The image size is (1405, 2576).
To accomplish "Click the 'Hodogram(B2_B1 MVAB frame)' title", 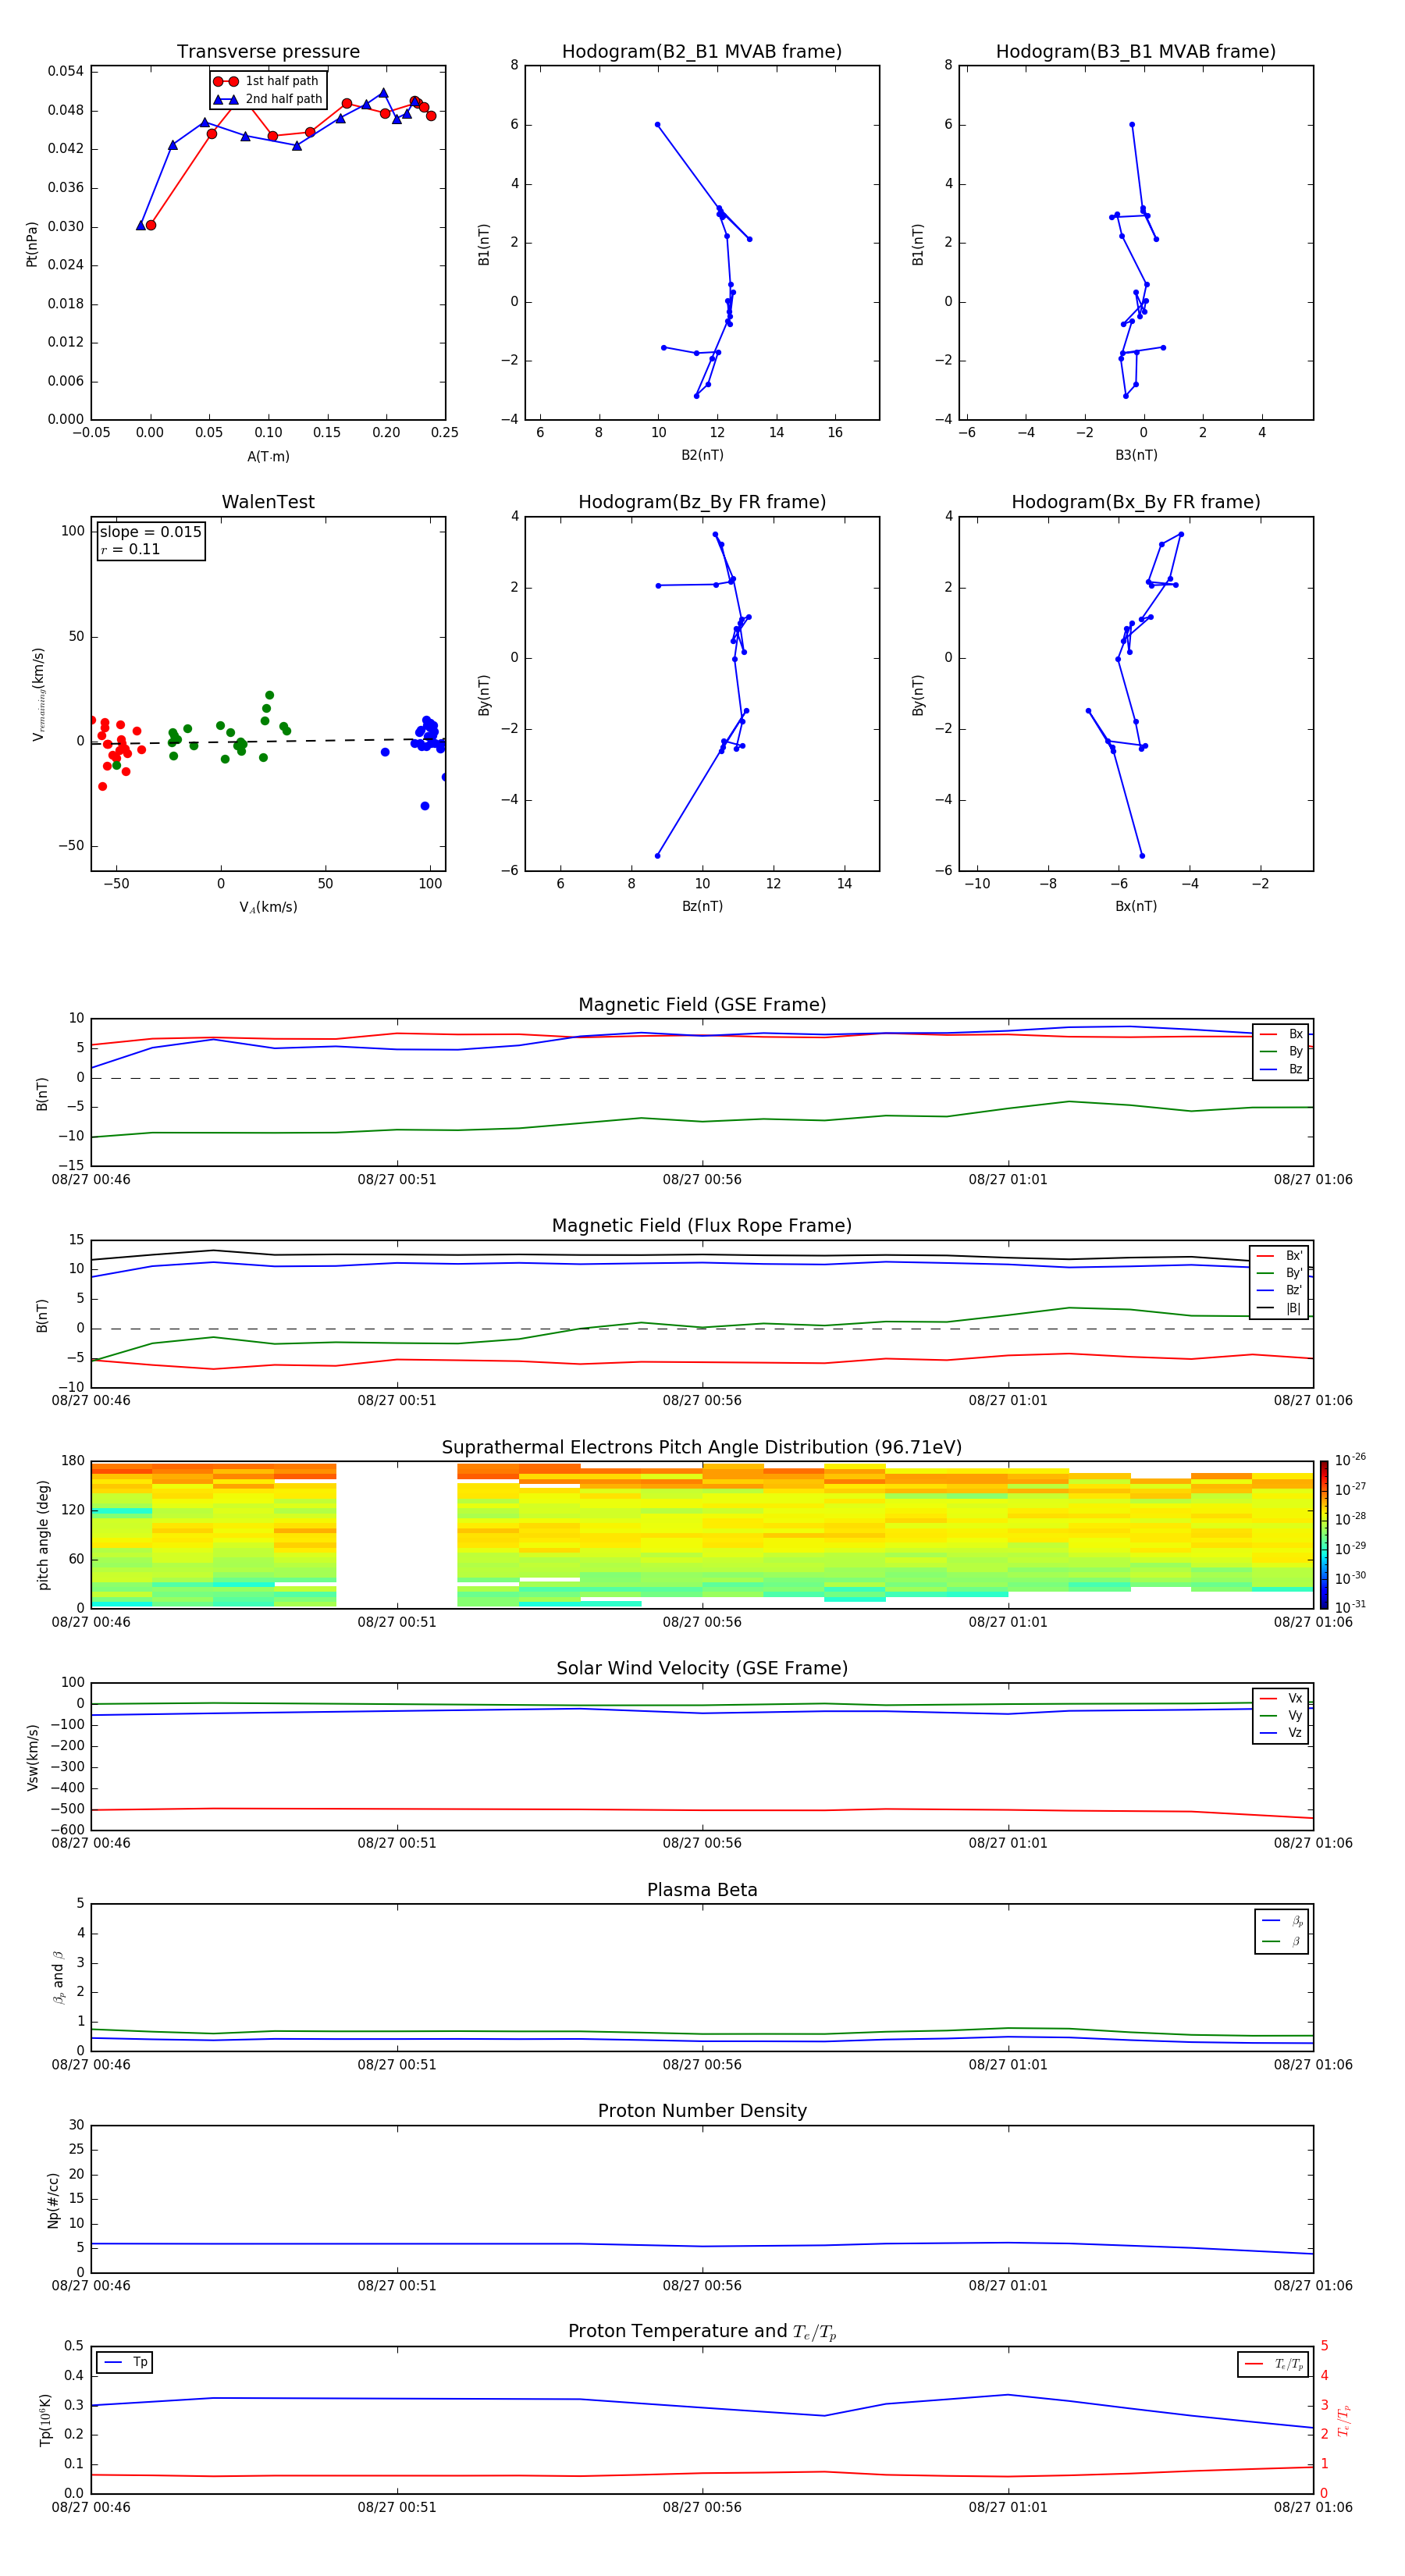I will point(702,51).
